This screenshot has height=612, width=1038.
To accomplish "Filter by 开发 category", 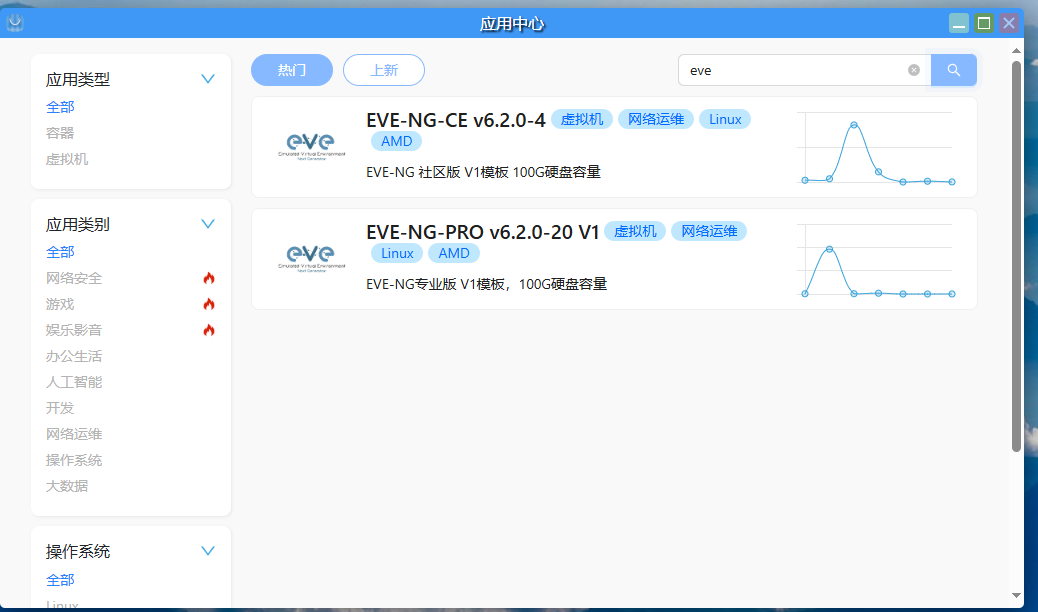I will 60,408.
